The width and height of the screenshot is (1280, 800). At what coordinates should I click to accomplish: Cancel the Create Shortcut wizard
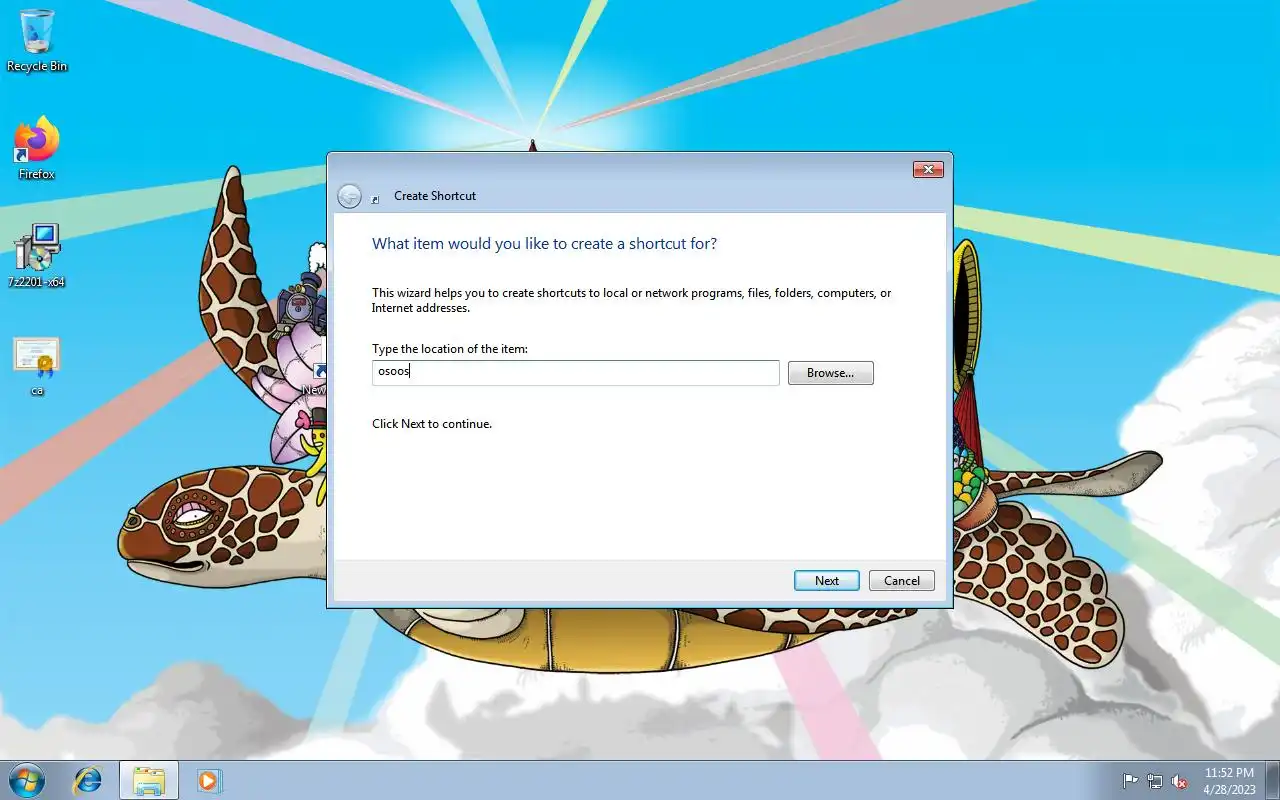901,580
